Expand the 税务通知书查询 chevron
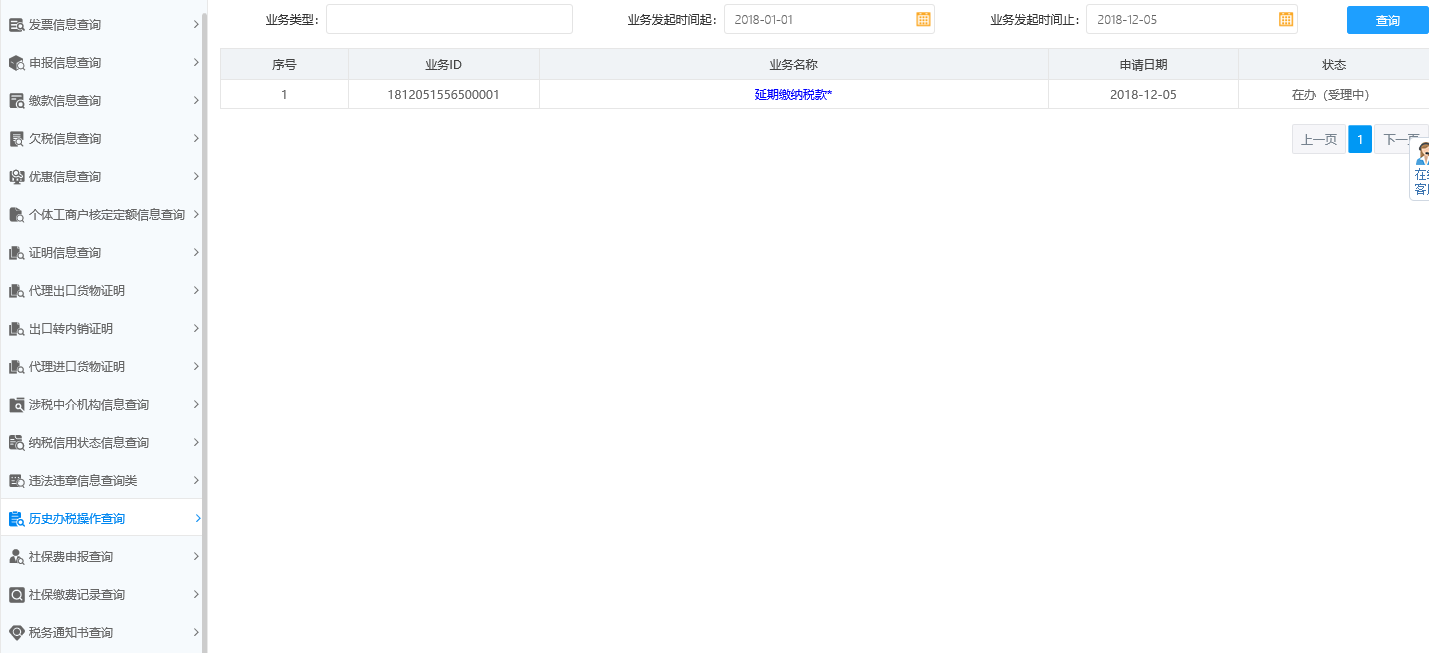The height and width of the screenshot is (653, 1429). tap(196, 632)
